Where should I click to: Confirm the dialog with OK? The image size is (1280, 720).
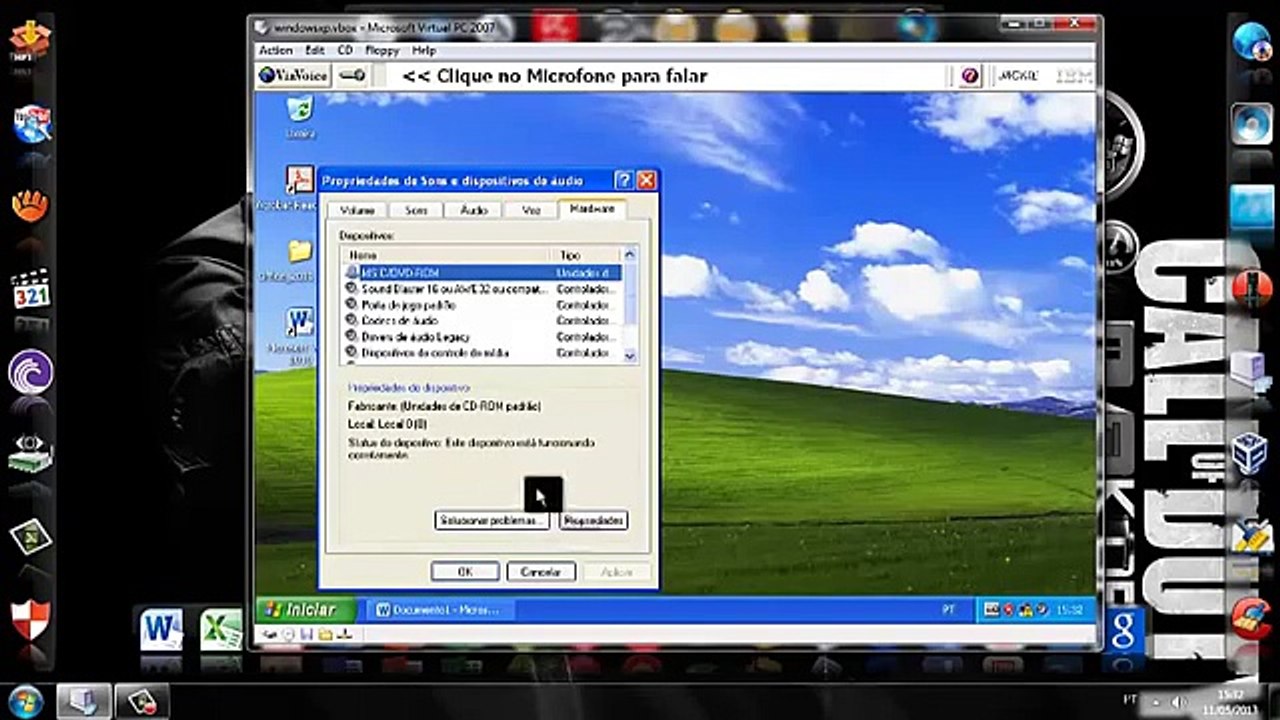point(465,572)
